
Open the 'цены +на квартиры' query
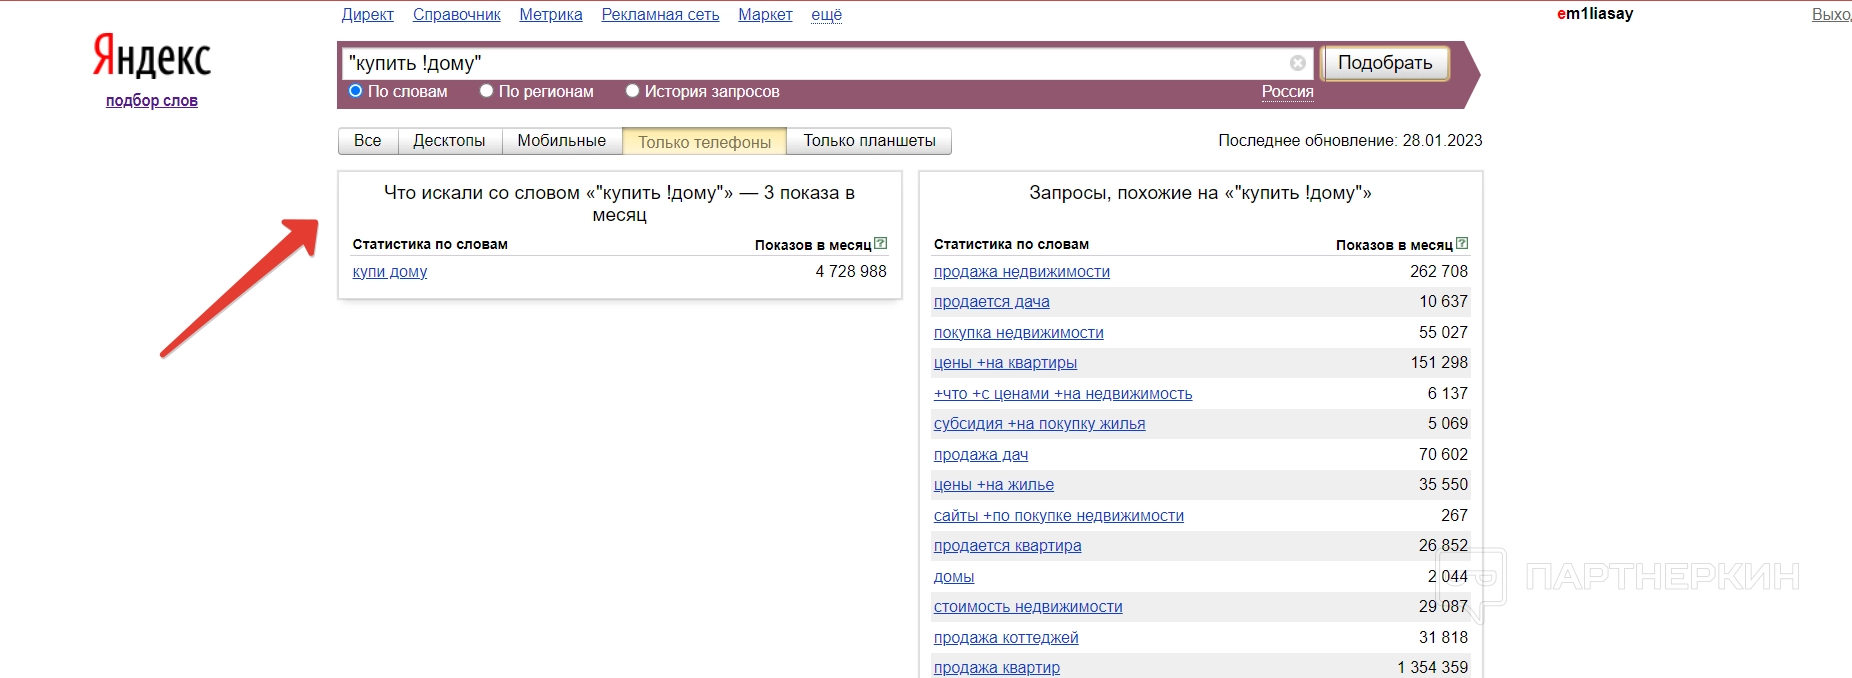[1006, 363]
